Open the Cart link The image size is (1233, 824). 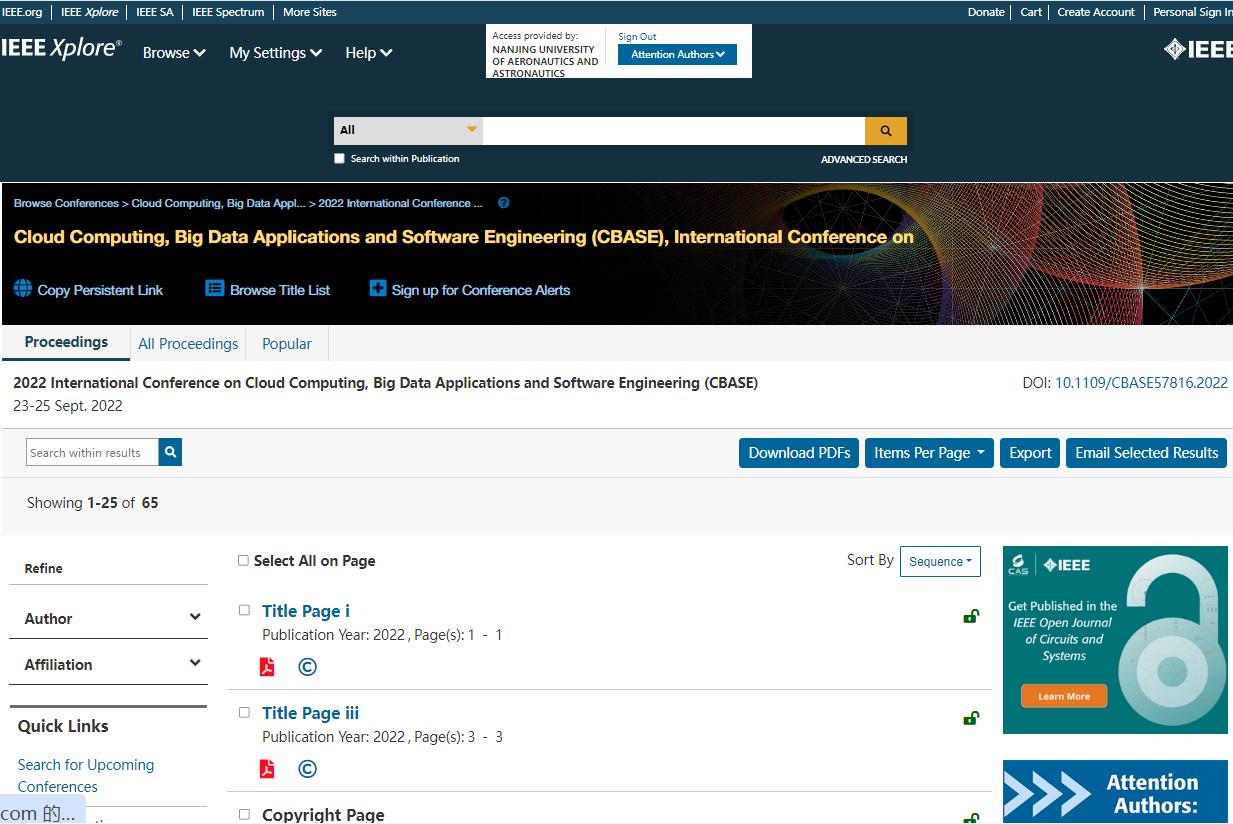1031,12
